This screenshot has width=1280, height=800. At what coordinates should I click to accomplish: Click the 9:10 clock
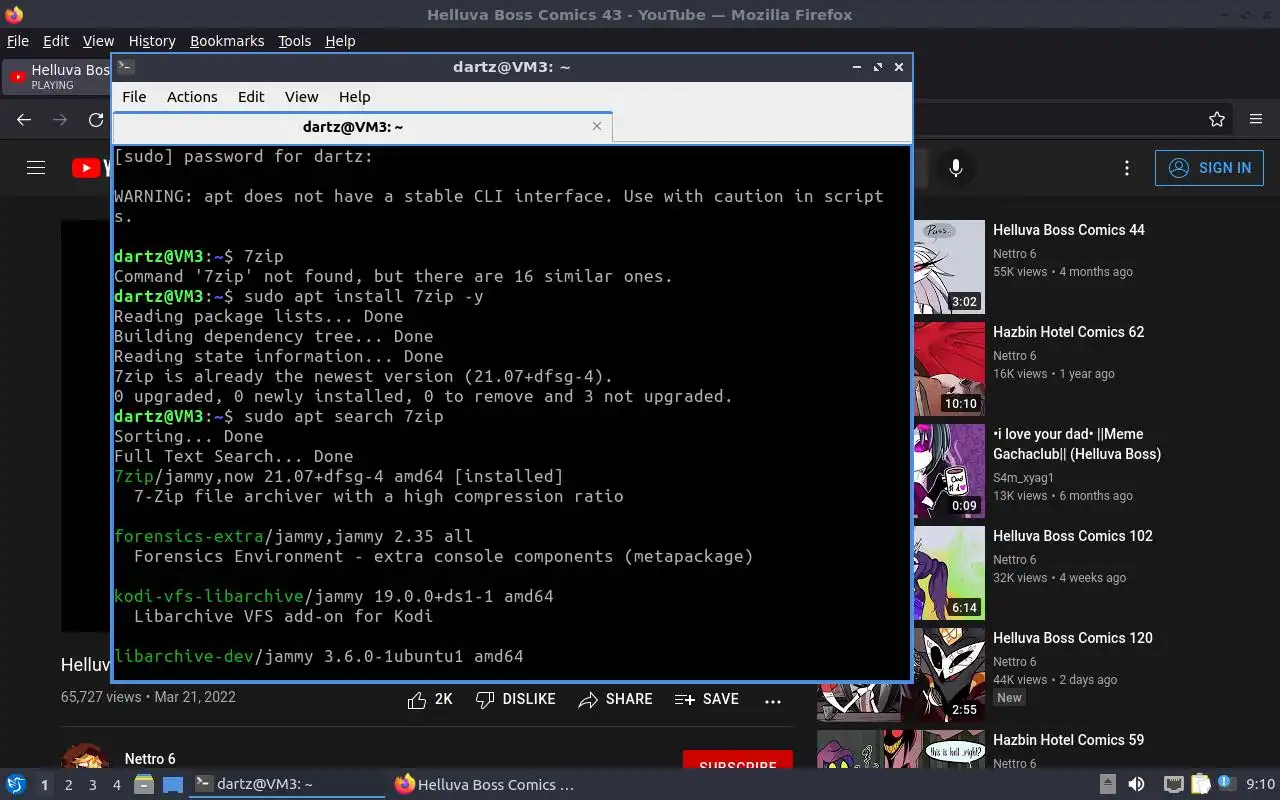[1260, 785]
